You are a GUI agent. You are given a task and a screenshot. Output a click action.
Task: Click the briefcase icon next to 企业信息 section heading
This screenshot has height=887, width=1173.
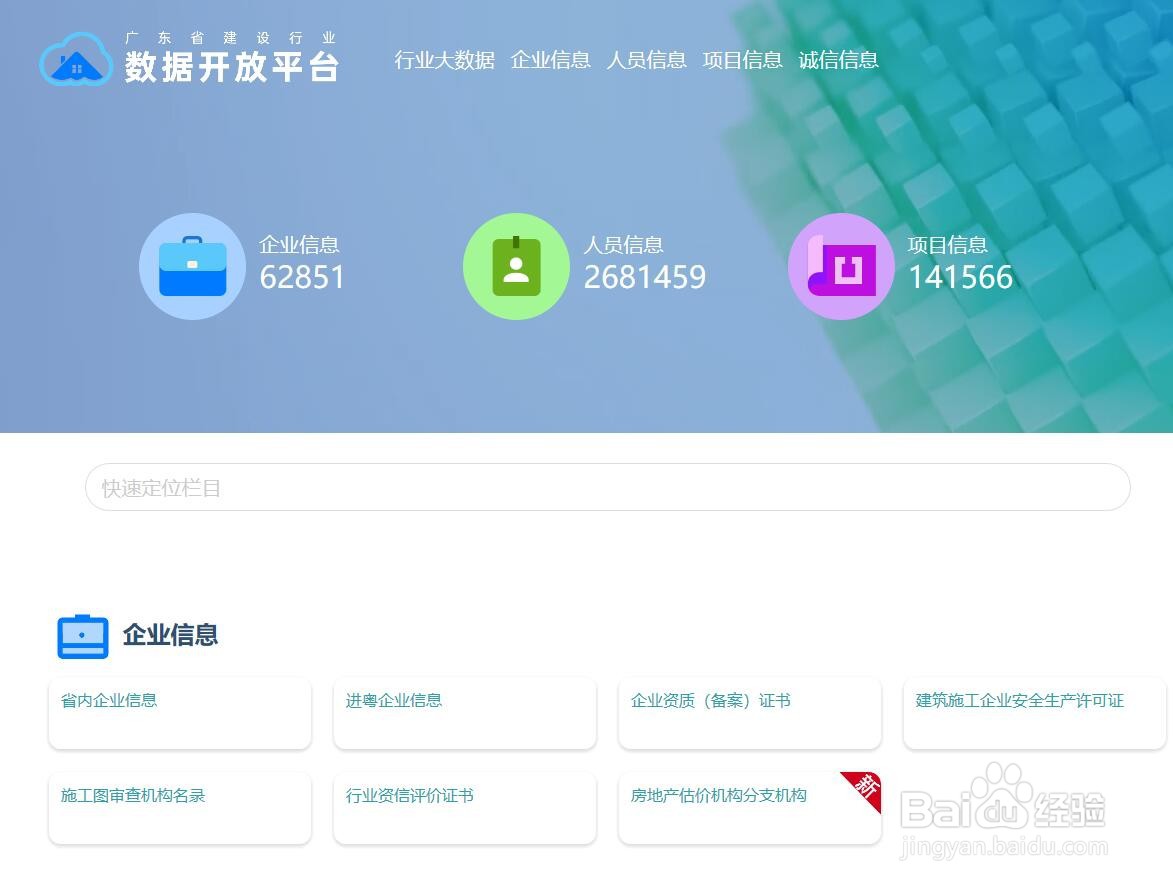pyautogui.click(x=83, y=636)
